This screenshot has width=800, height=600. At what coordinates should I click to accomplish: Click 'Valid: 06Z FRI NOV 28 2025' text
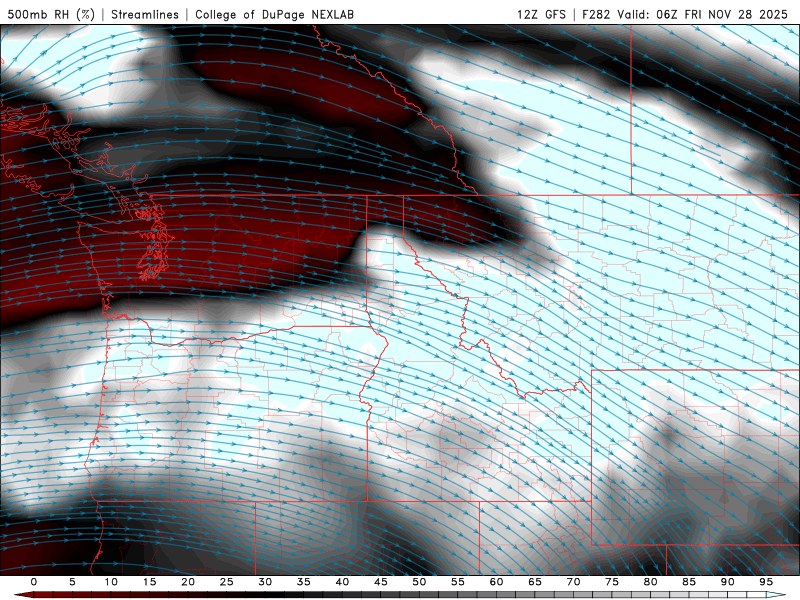click(703, 14)
